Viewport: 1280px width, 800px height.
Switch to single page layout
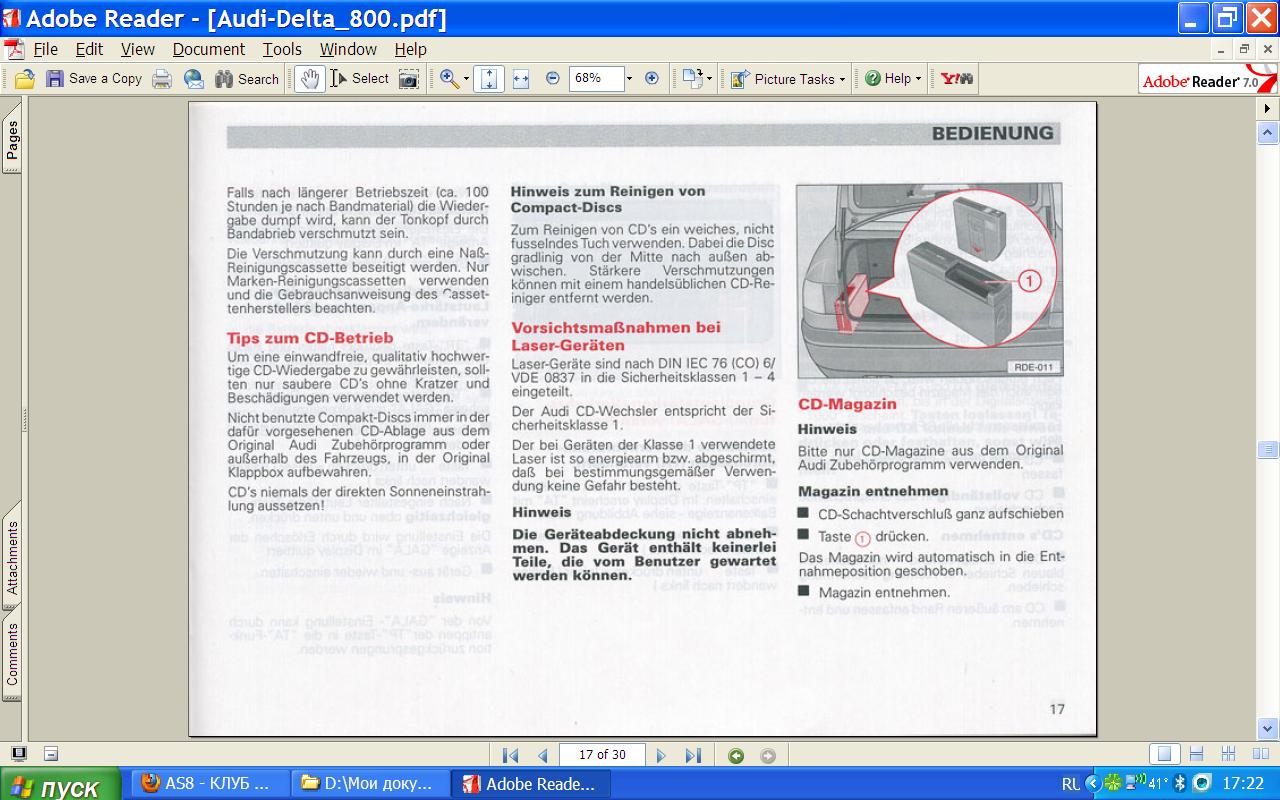click(x=1163, y=755)
